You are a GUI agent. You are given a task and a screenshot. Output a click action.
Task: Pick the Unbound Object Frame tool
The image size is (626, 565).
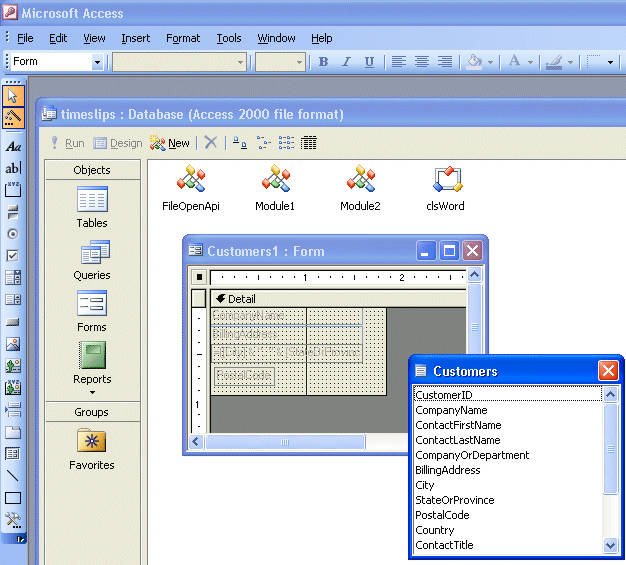13,365
